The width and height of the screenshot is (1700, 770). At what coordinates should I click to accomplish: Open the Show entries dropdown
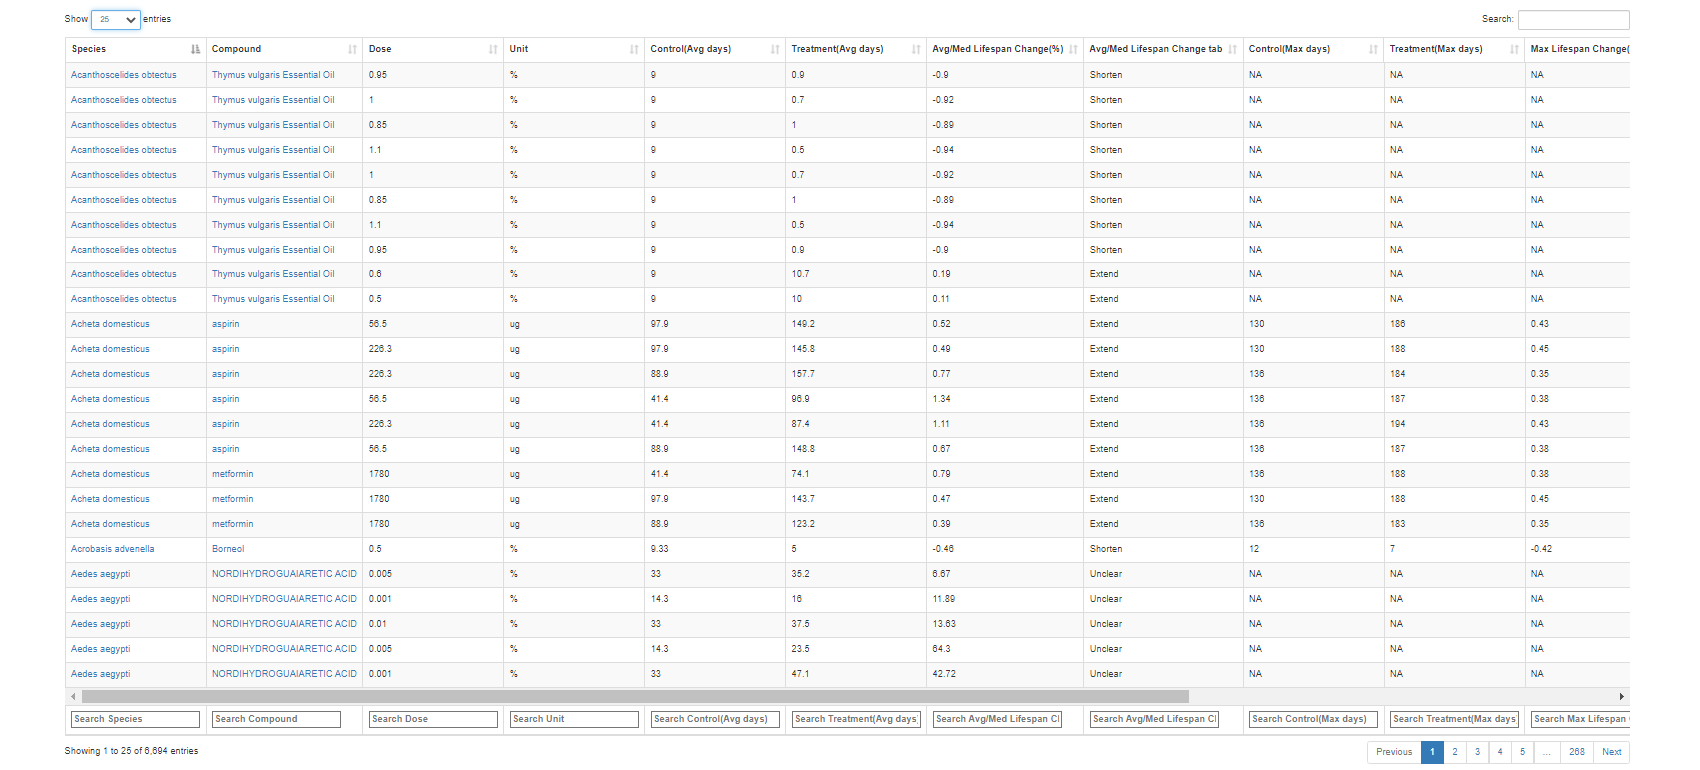click(x=116, y=19)
